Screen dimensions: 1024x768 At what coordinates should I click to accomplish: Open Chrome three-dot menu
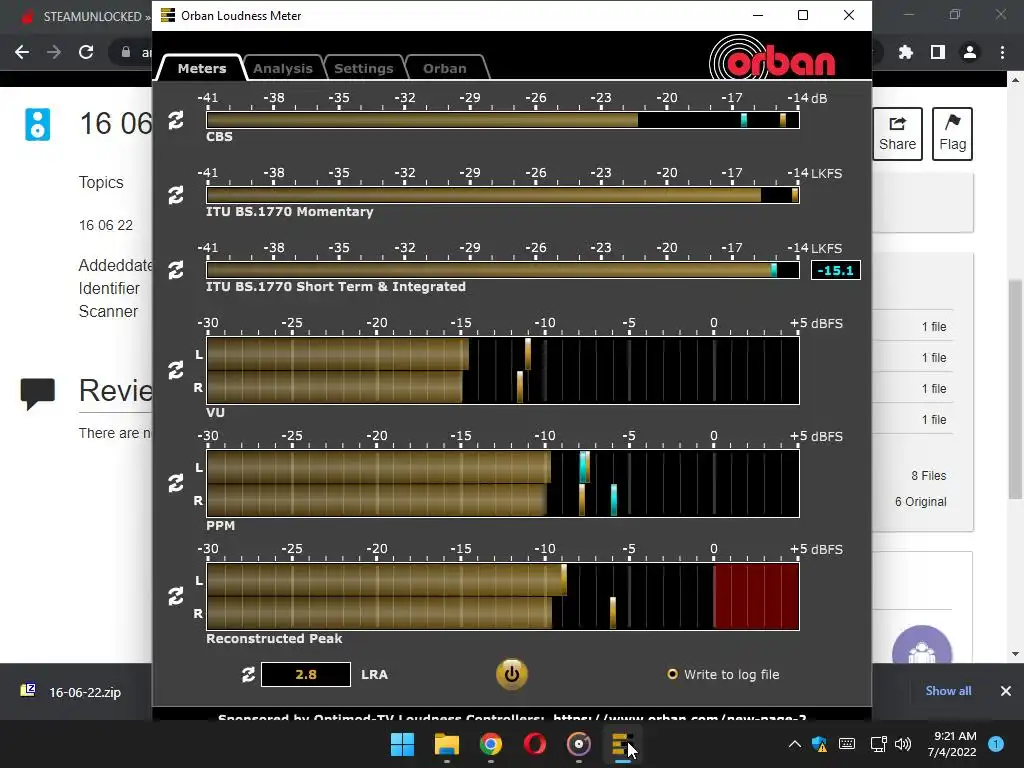click(x=1002, y=52)
